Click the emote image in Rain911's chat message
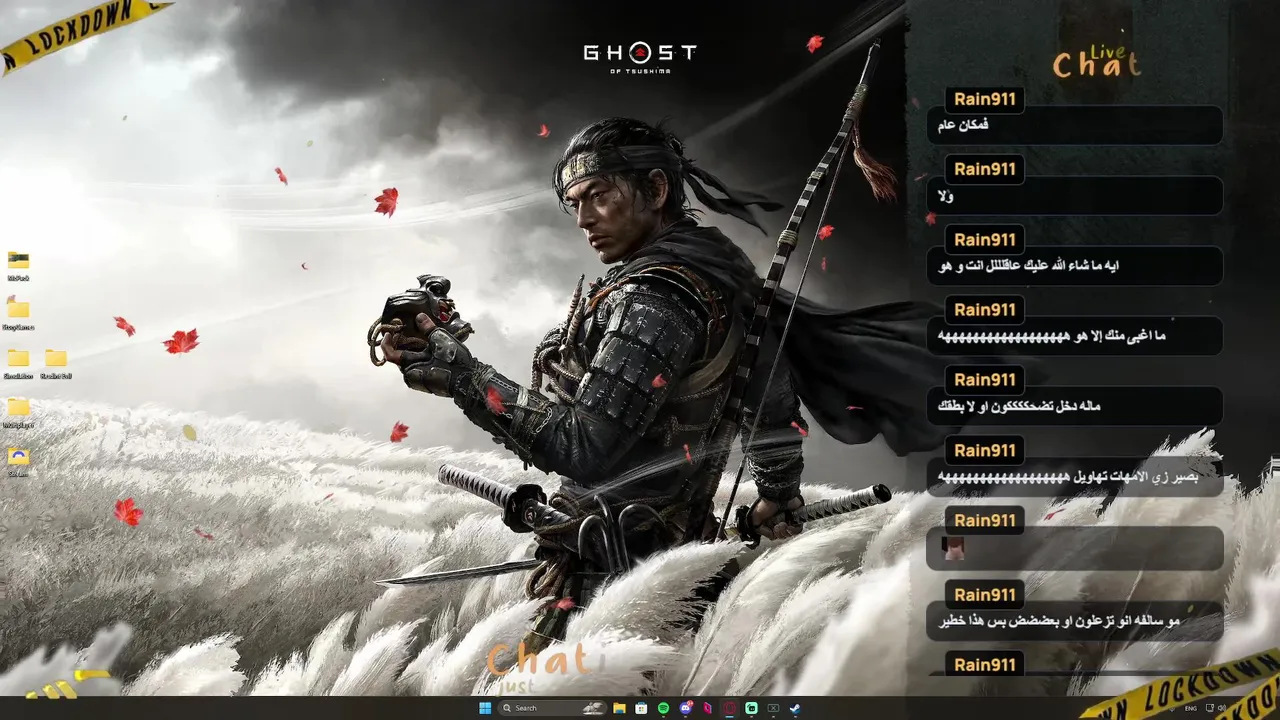The width and height of the screenshot is (1280, 720). point(954,548)
